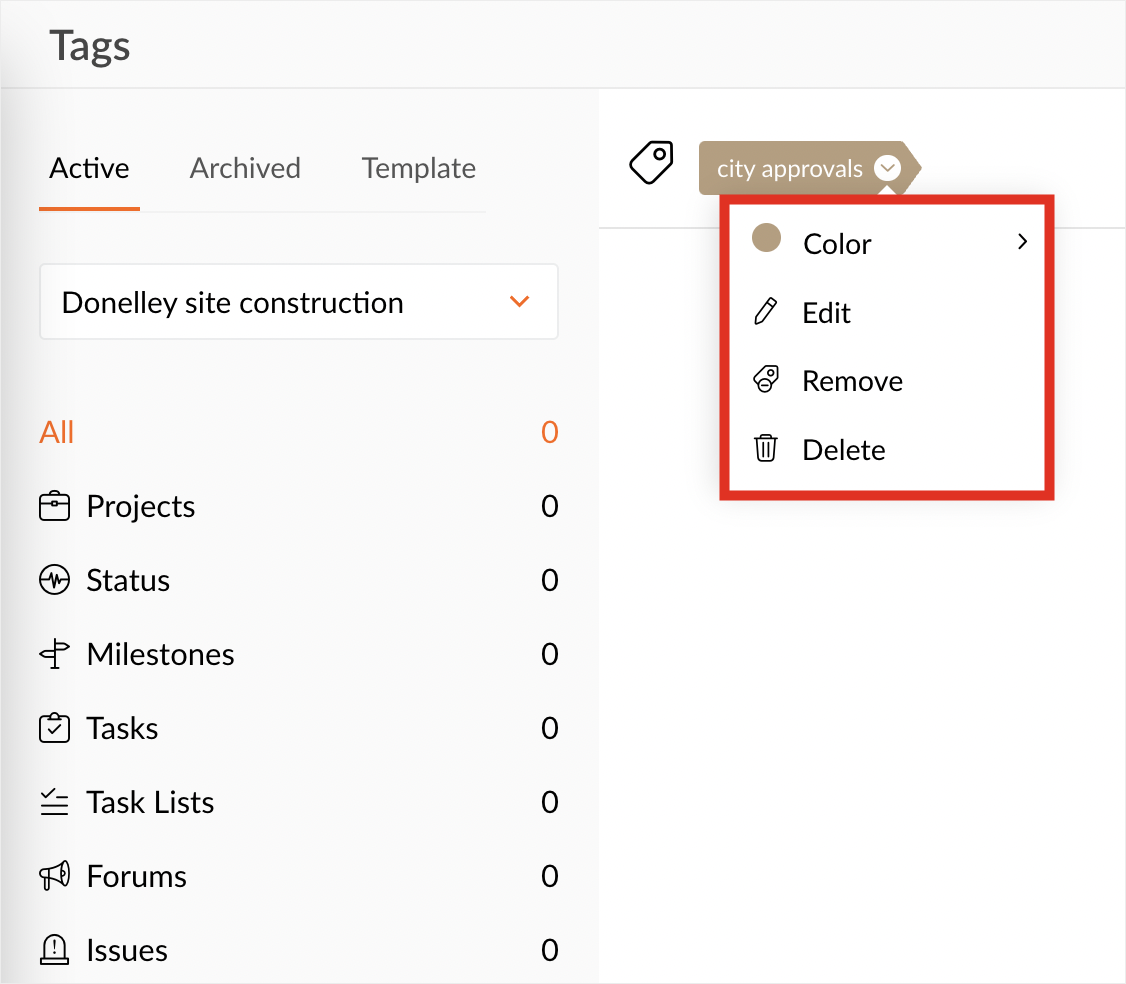Click the Task Lists icon
This screenshot has height=984, width=1126.
(x=54, y=803)
